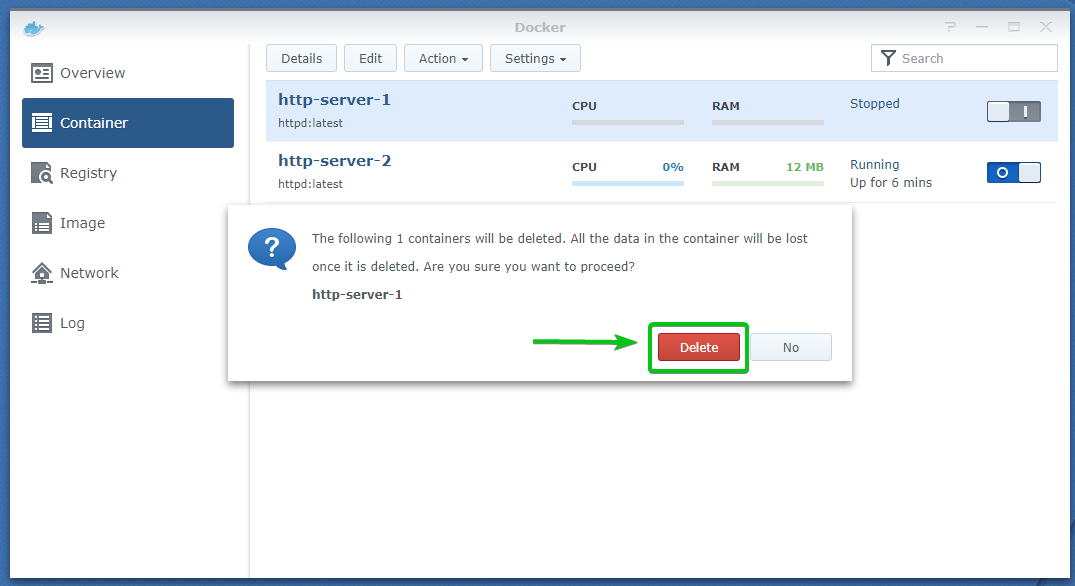1075x586 pixels.
Task: View the Log section
Action: 73,323
